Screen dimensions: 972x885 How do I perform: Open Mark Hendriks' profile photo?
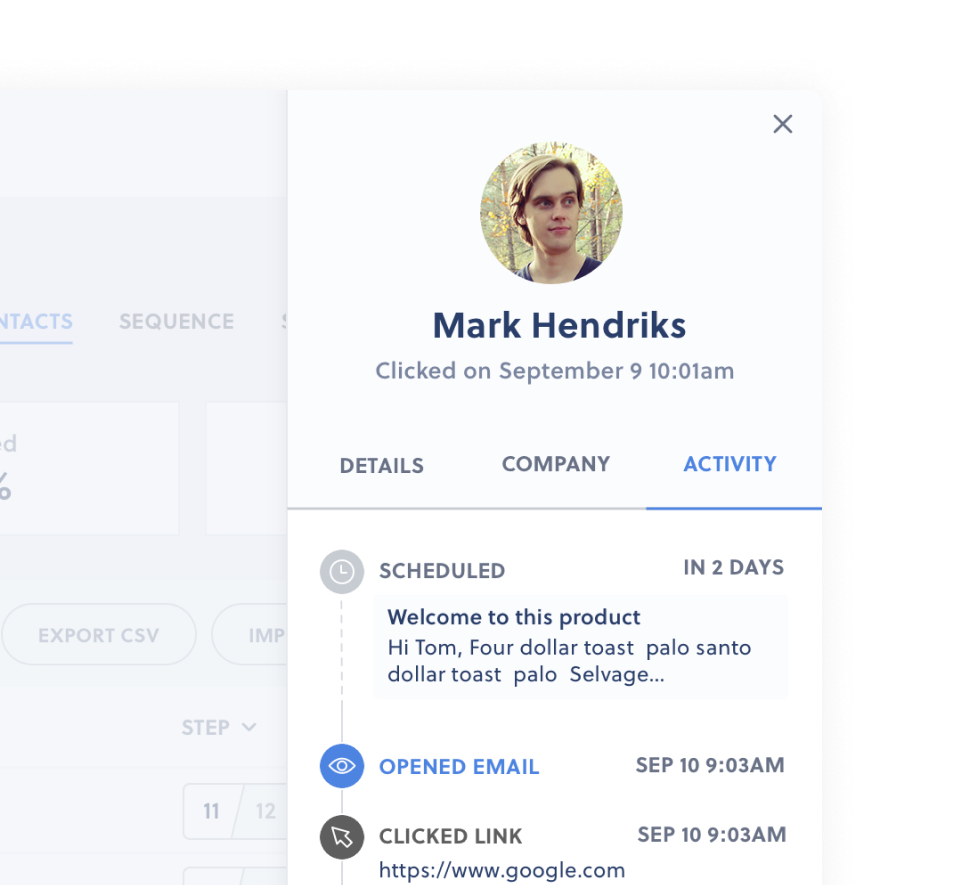click(551, 213)
